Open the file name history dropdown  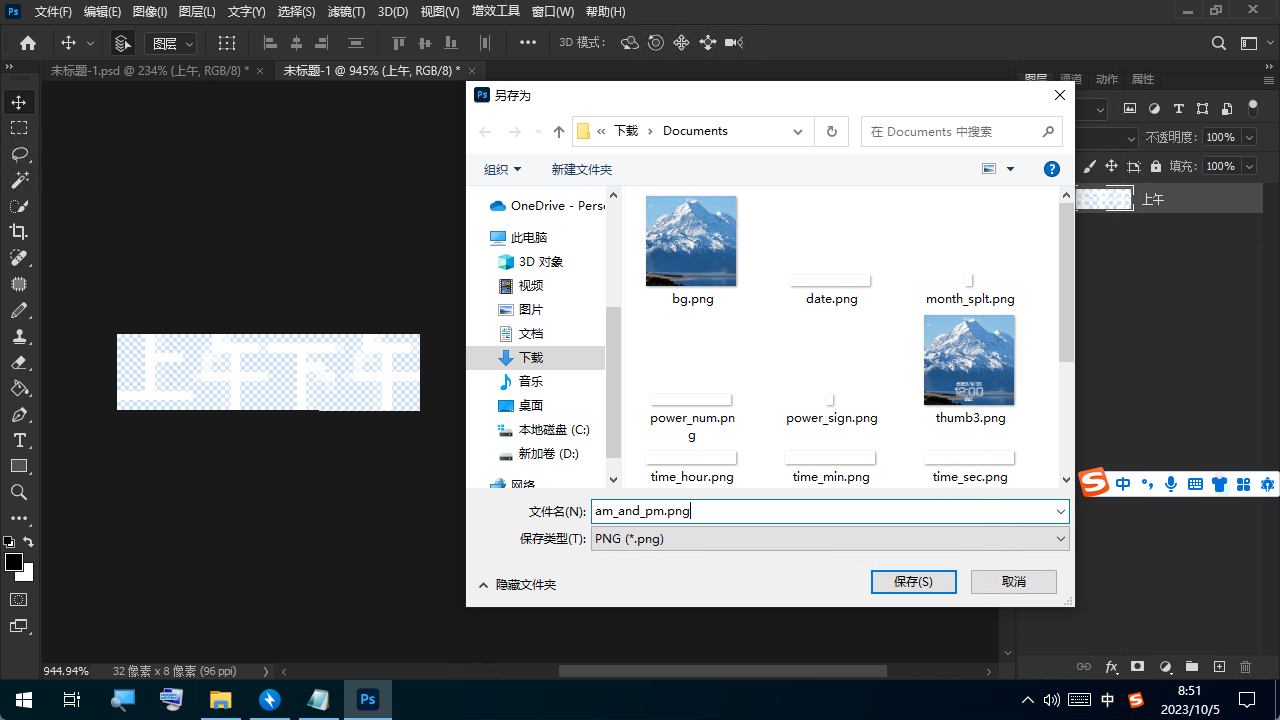click(x=1060, y=511)
